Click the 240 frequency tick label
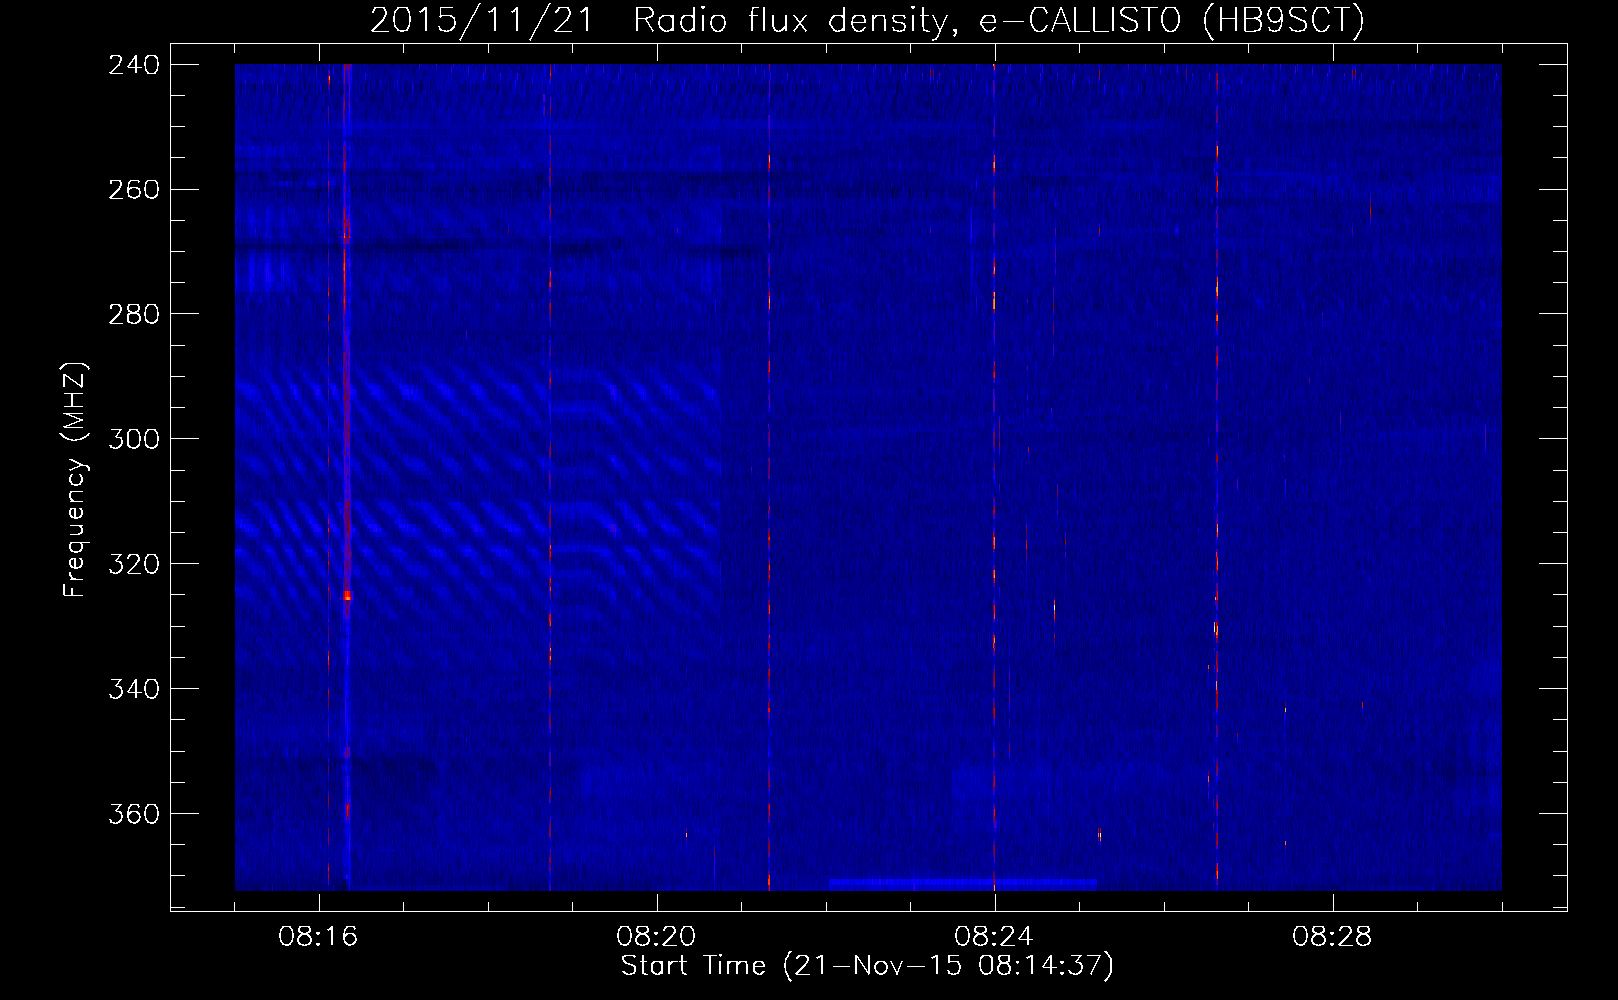The width and height of the screenshot is (1618, 1000). 132,64
